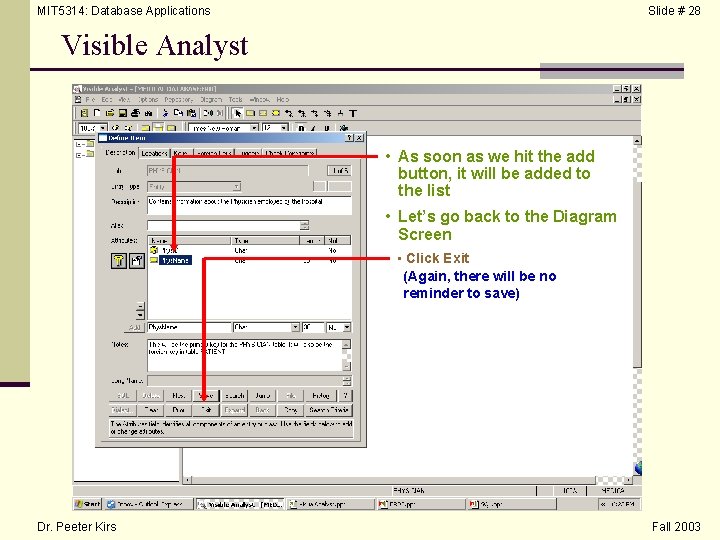Click the Visible Analyst taskbar button
720x540 pixels.
point(240,504)
